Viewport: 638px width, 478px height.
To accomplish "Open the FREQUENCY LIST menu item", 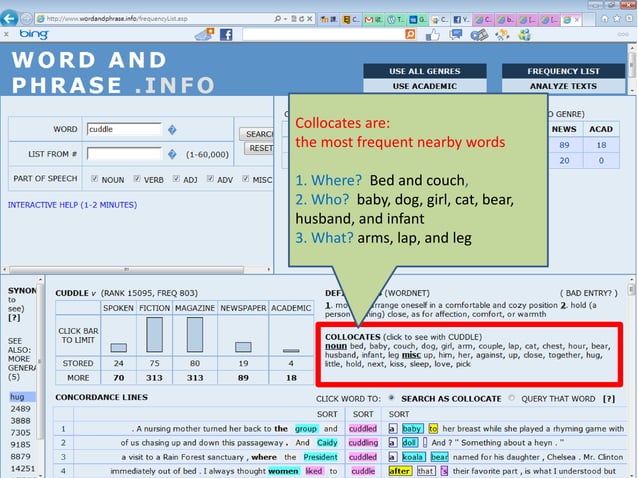I will click(564, 71).
